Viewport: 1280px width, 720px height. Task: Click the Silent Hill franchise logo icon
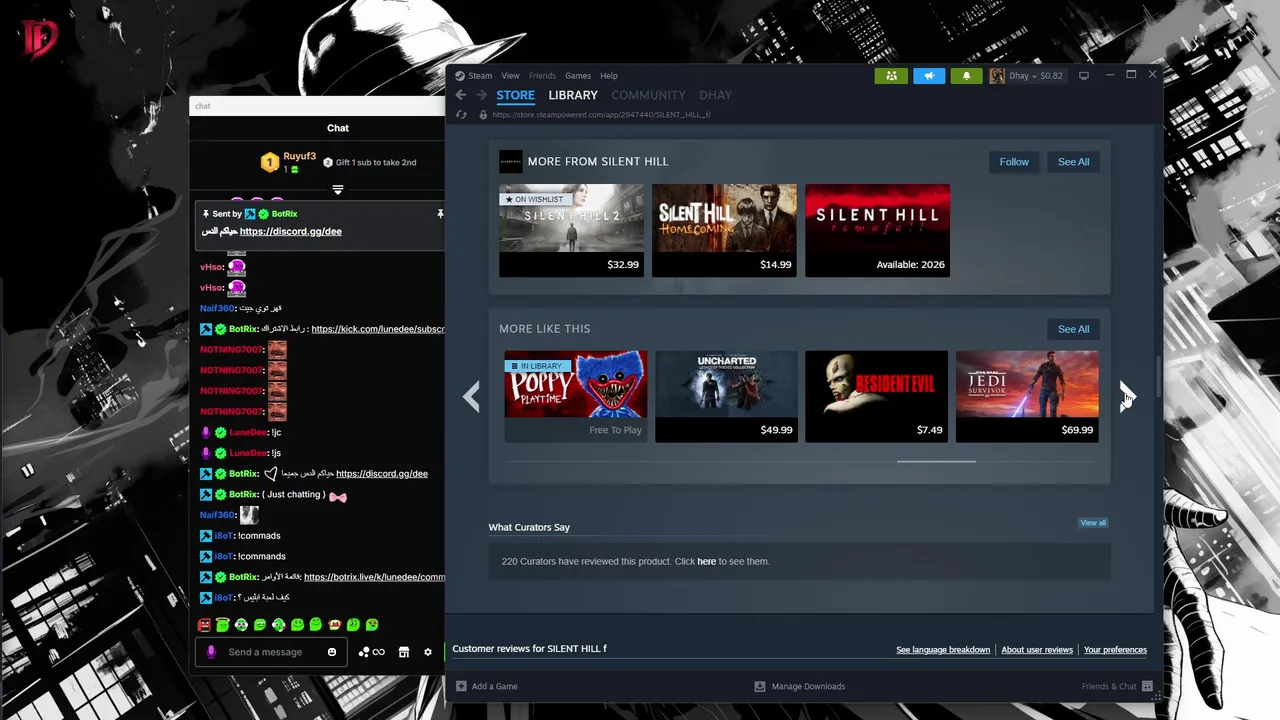[x=510, y=161]
